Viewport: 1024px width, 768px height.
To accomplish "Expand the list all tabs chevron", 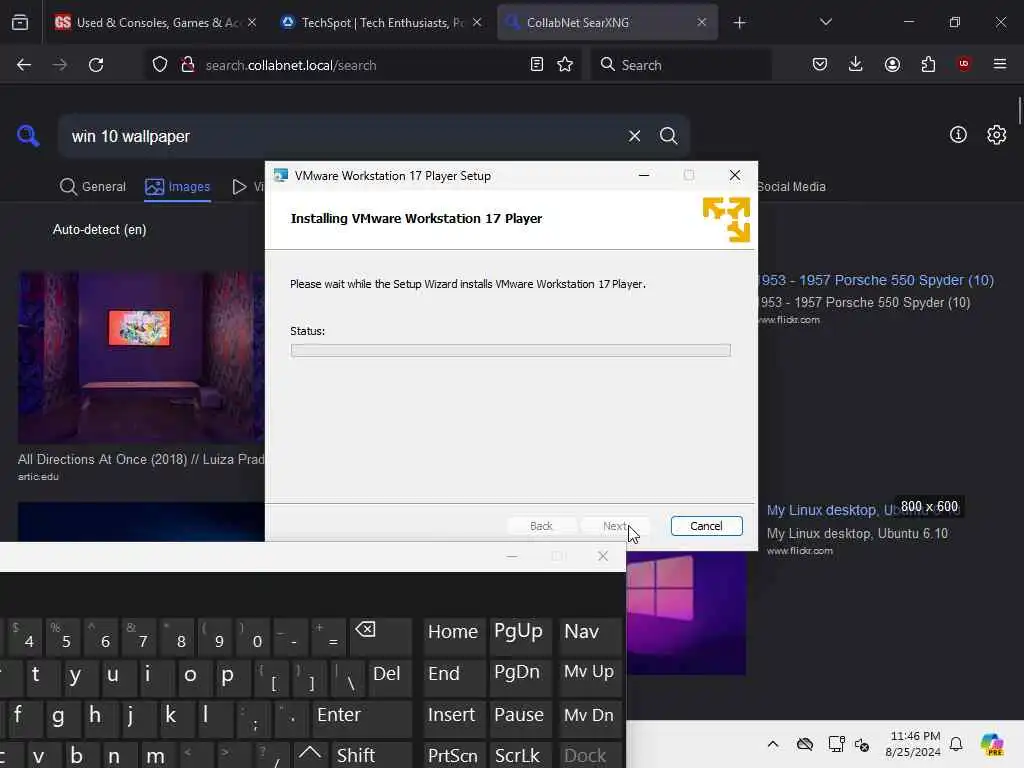I will pos(825,22).
